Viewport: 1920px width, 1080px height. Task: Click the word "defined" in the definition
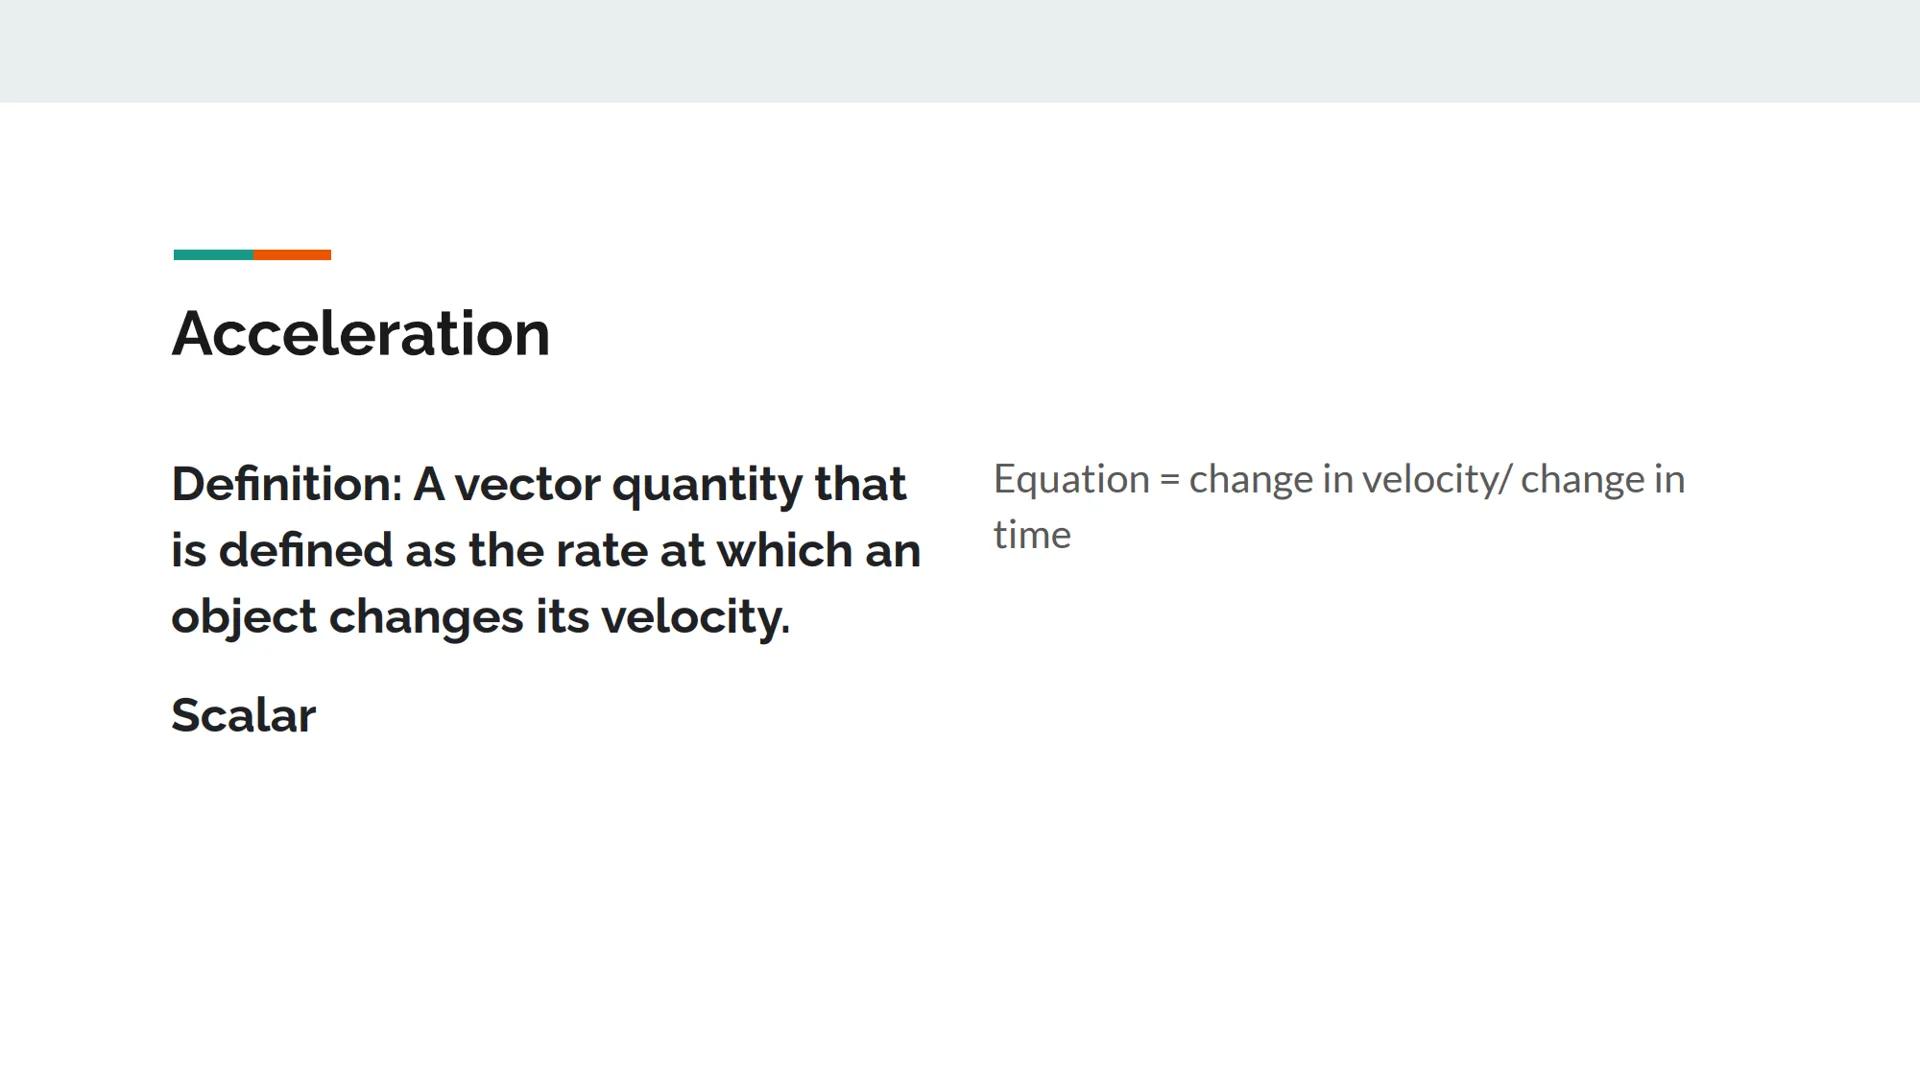(x=305, y=551)
